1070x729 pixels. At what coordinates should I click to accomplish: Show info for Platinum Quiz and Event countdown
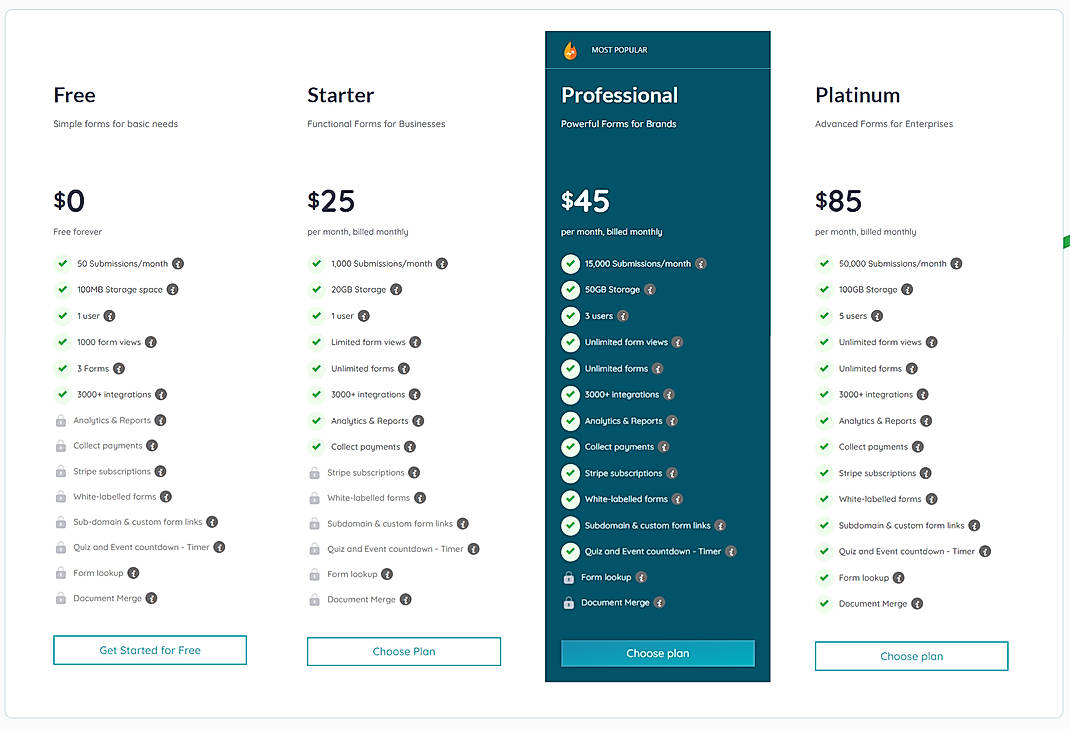(x=985, y=552)
